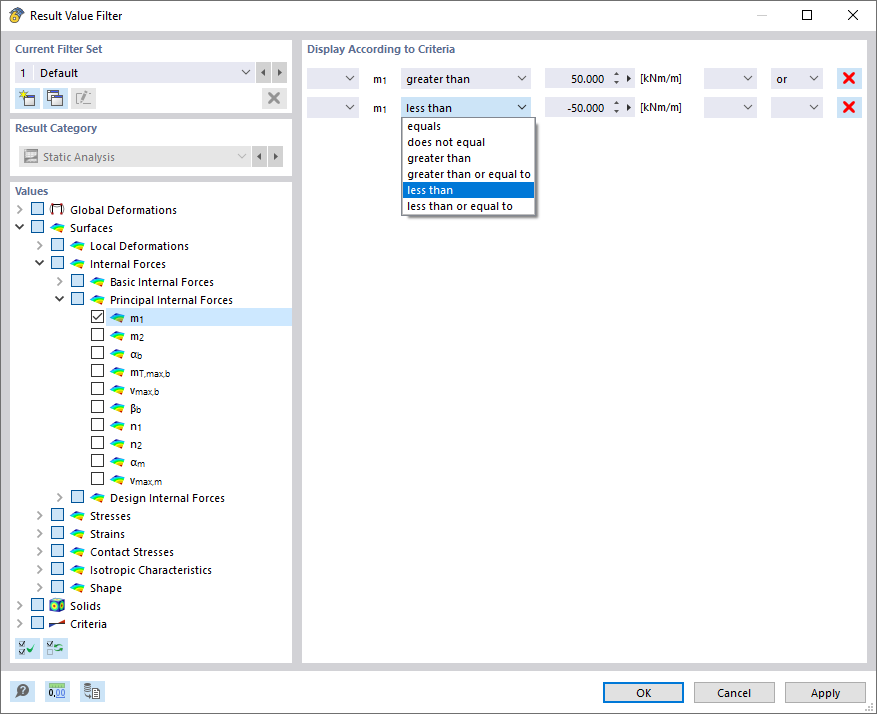This screenshot has height=714, width=877.
Task: Open the help assistant
Action: point(22,691)
